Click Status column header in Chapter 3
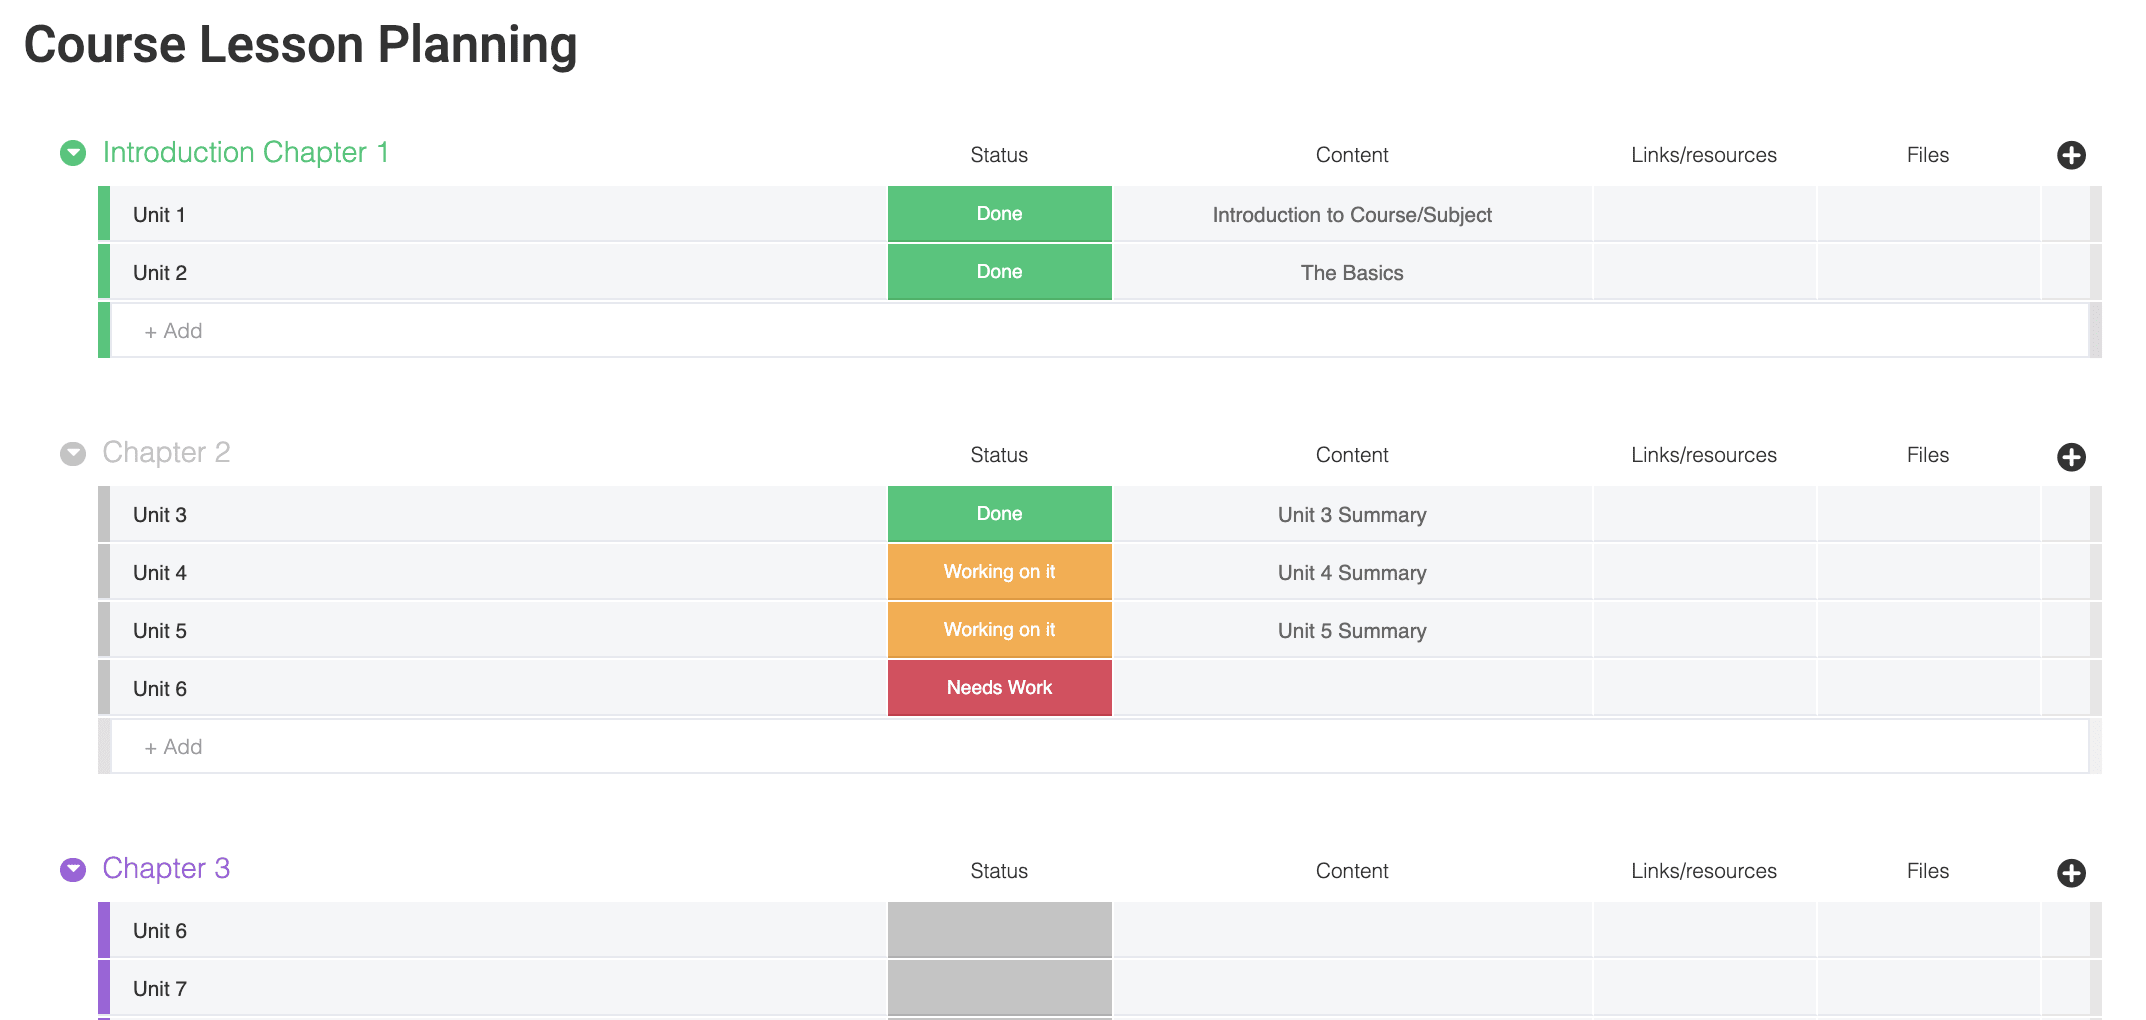 pos(999,871)
